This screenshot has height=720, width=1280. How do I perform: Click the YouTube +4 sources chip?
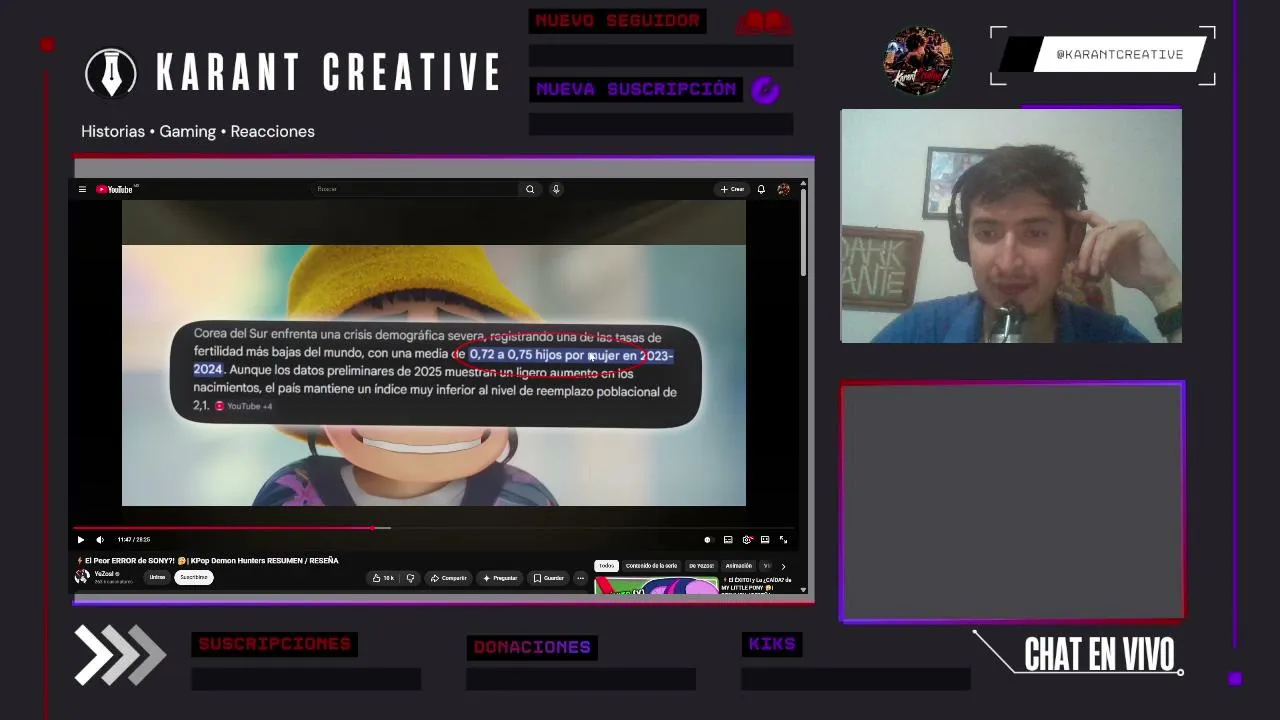coord(243,406)
